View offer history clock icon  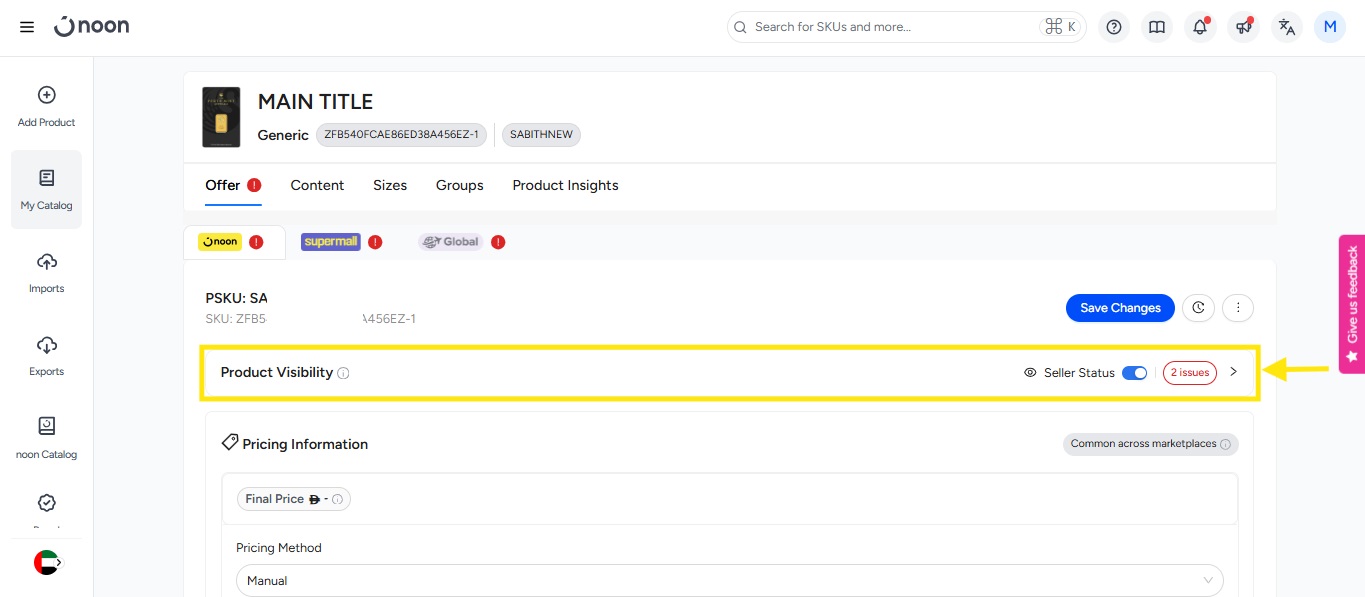tap(1198, 308)
